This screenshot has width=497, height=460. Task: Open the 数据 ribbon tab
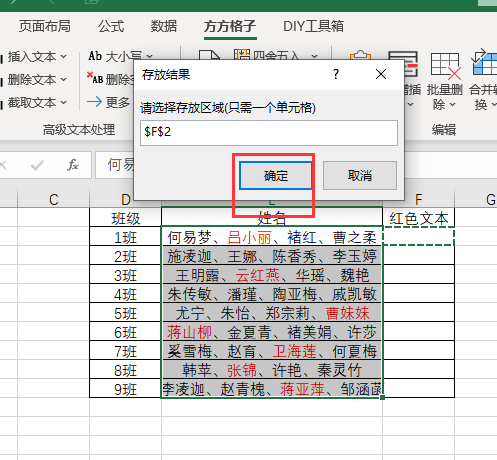pyautogui.click(x=163, y=26)
